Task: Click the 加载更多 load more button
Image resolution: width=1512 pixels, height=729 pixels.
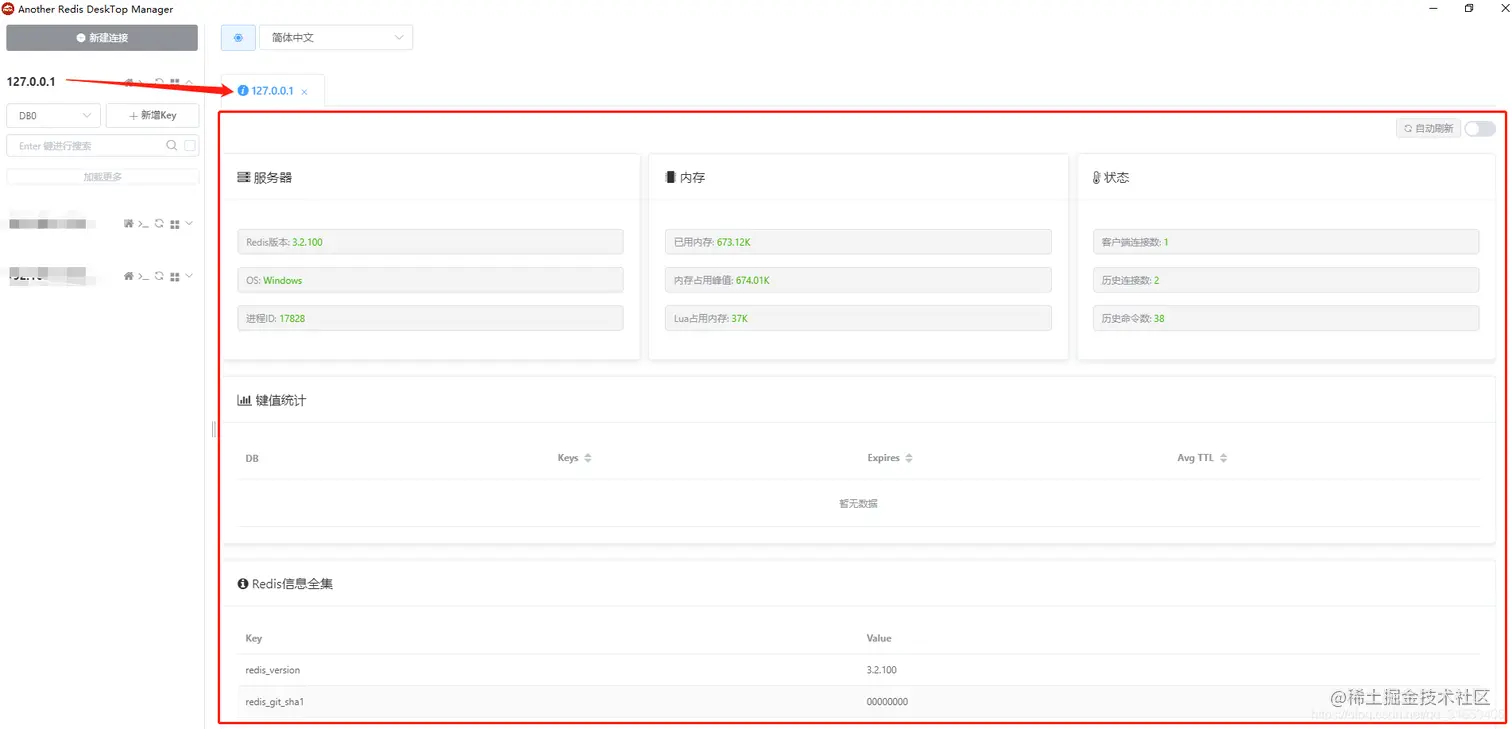Action: tap(103, 177)
